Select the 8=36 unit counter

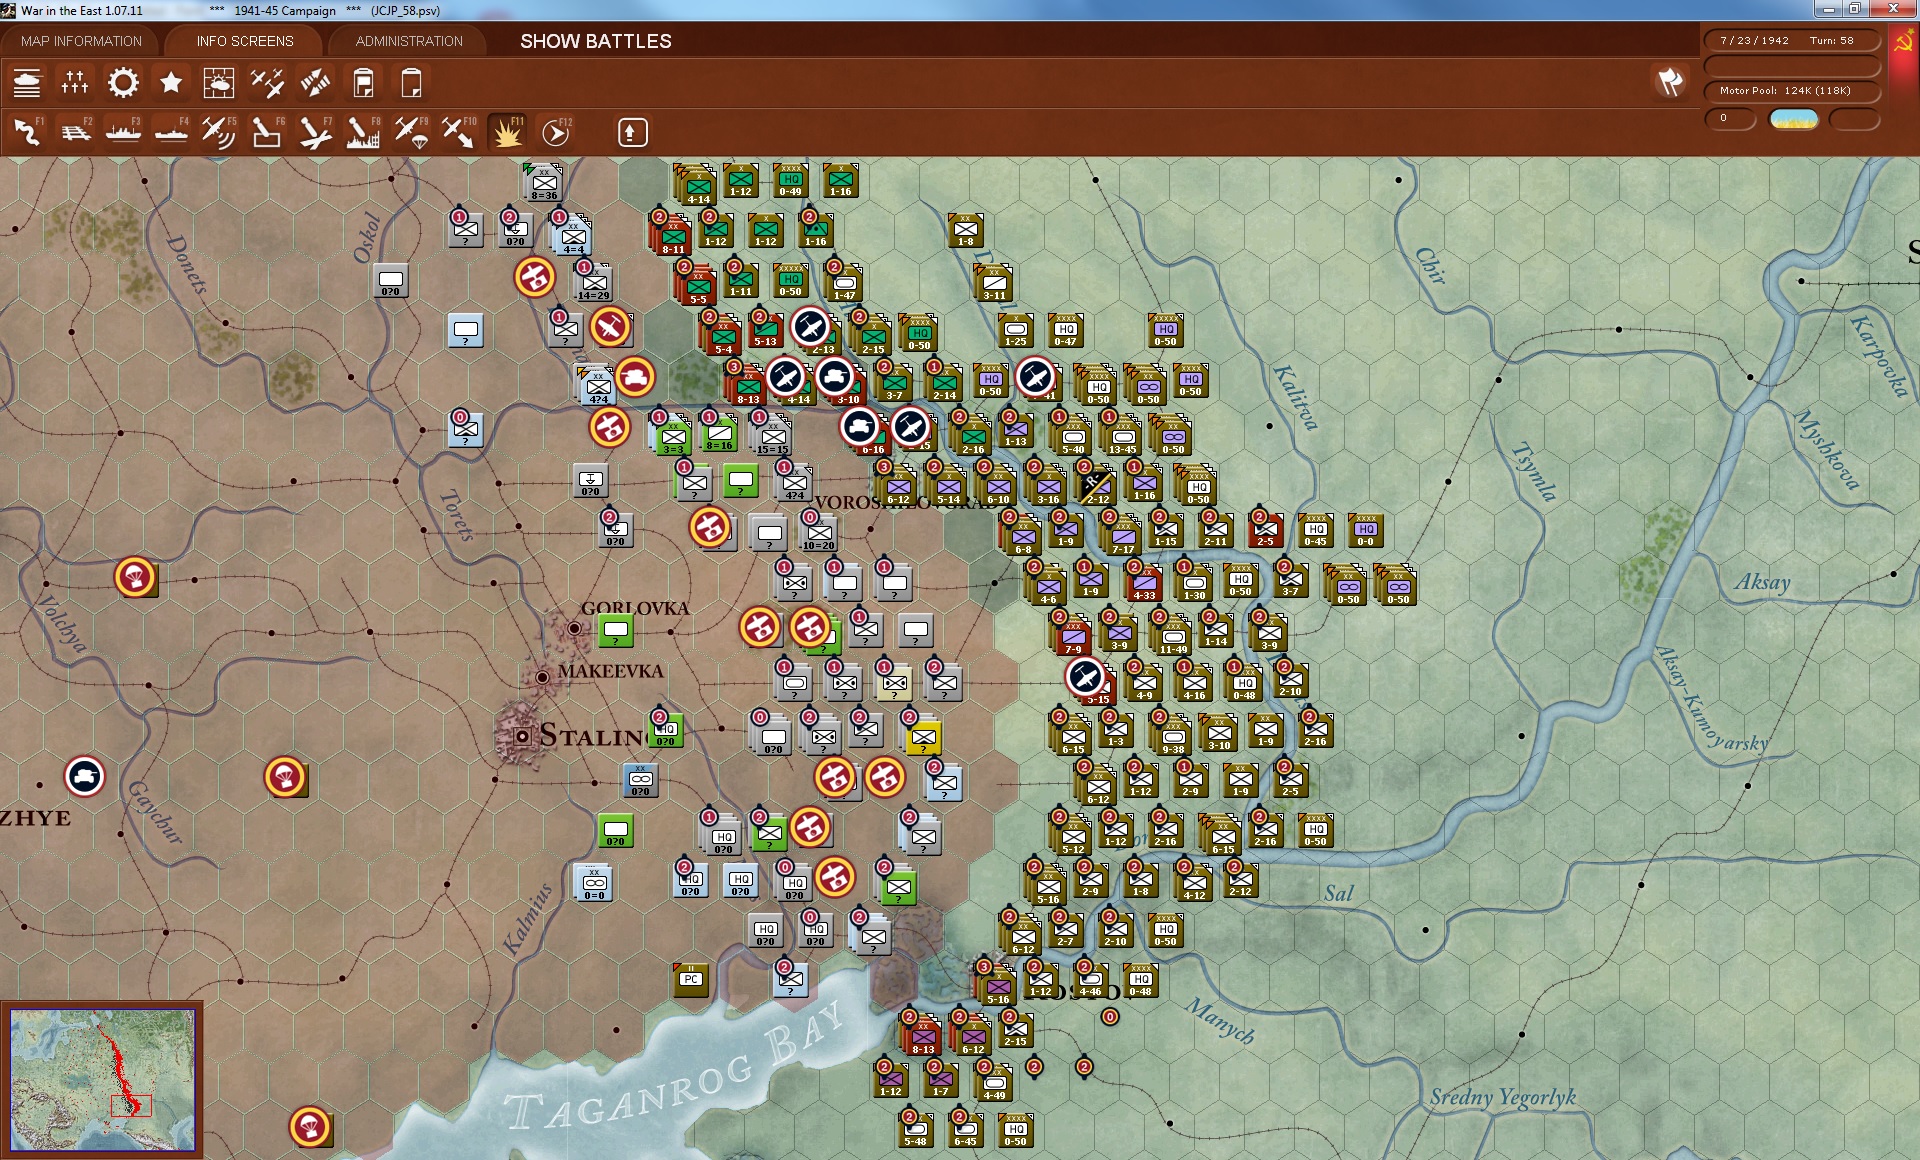click(543, 184)
